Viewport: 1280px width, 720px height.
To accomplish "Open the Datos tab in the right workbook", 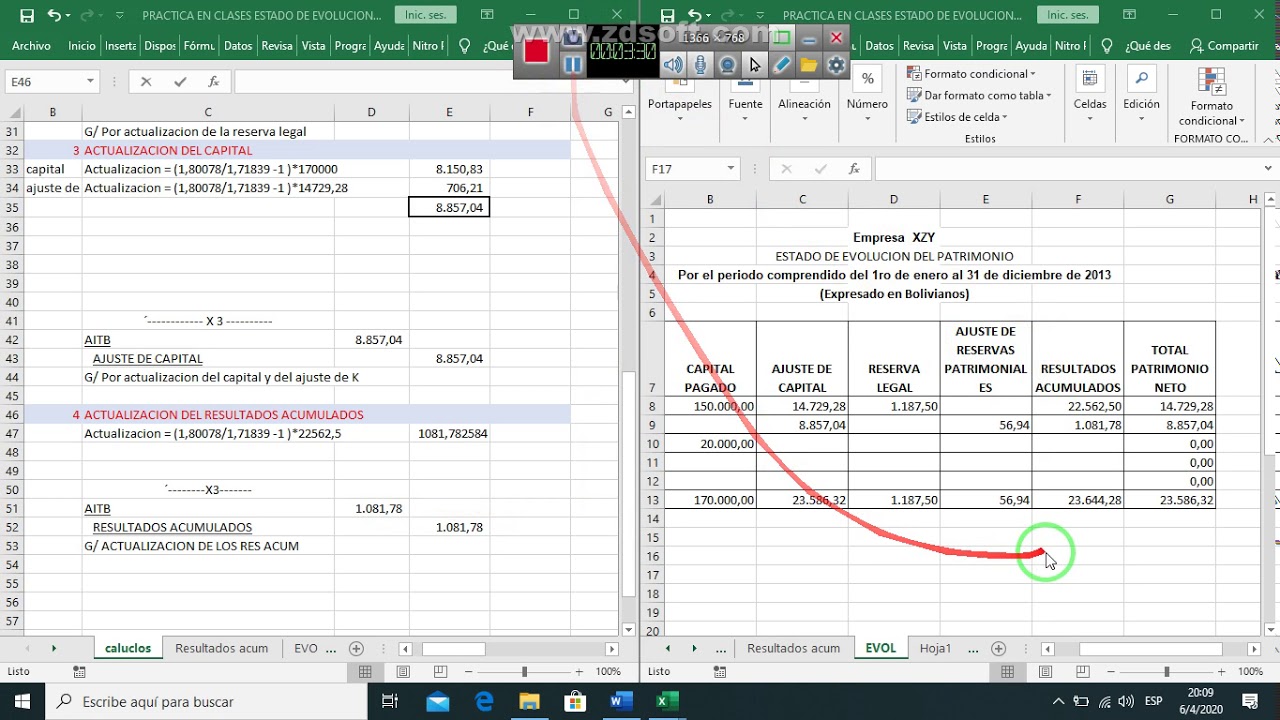I will coord(879,46).
